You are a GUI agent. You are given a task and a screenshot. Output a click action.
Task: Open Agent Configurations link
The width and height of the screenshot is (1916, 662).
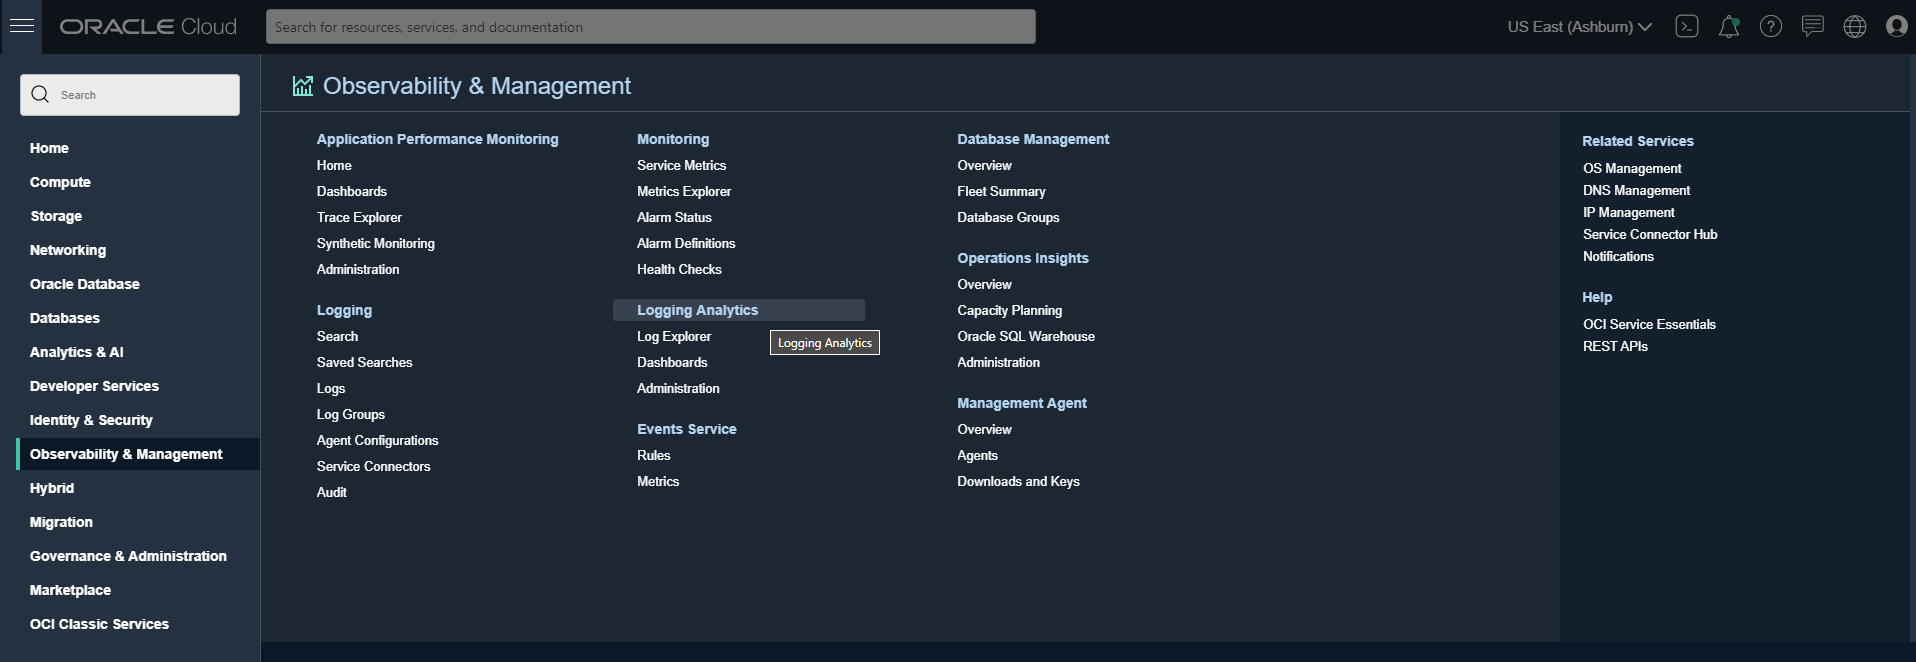pyautogui.click(x=377, y=440)
